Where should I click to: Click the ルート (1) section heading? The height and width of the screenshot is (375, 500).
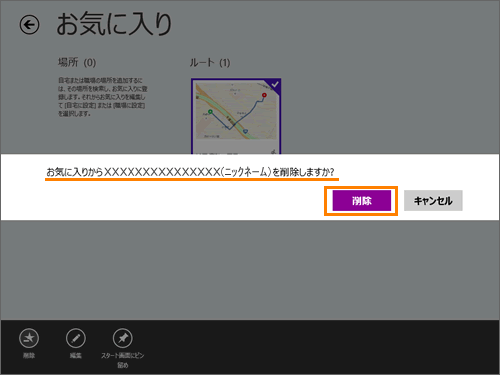(x=210, y=62)
